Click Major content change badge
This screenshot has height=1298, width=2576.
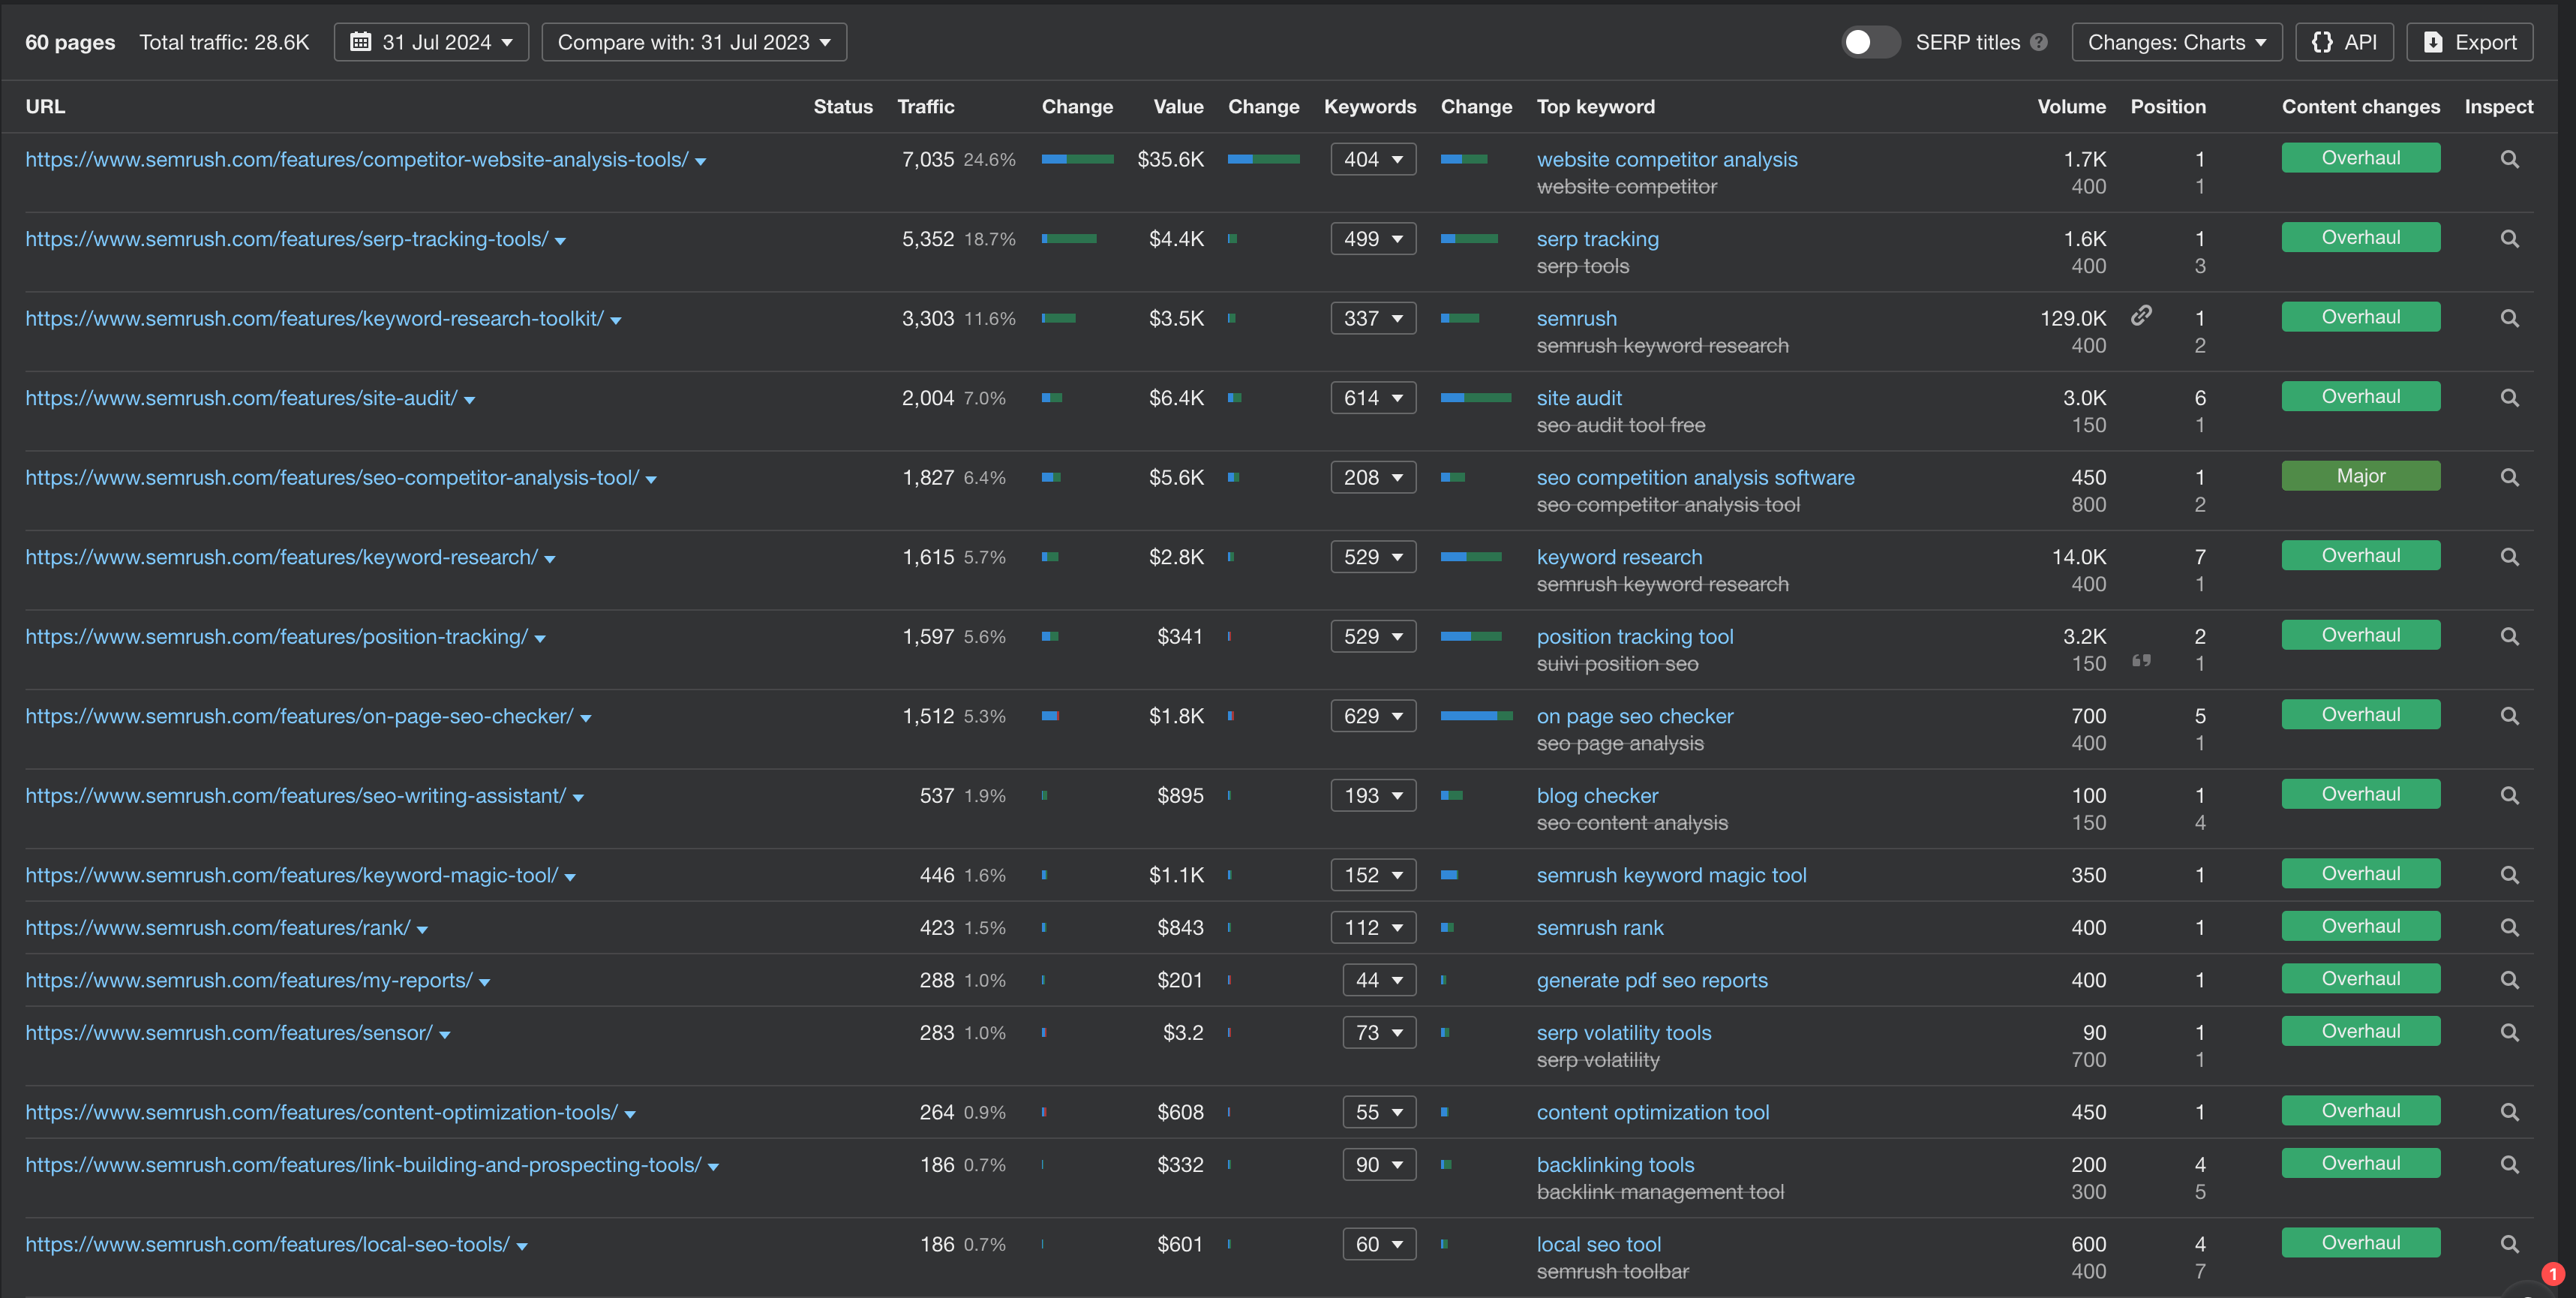coord(2359,476)
